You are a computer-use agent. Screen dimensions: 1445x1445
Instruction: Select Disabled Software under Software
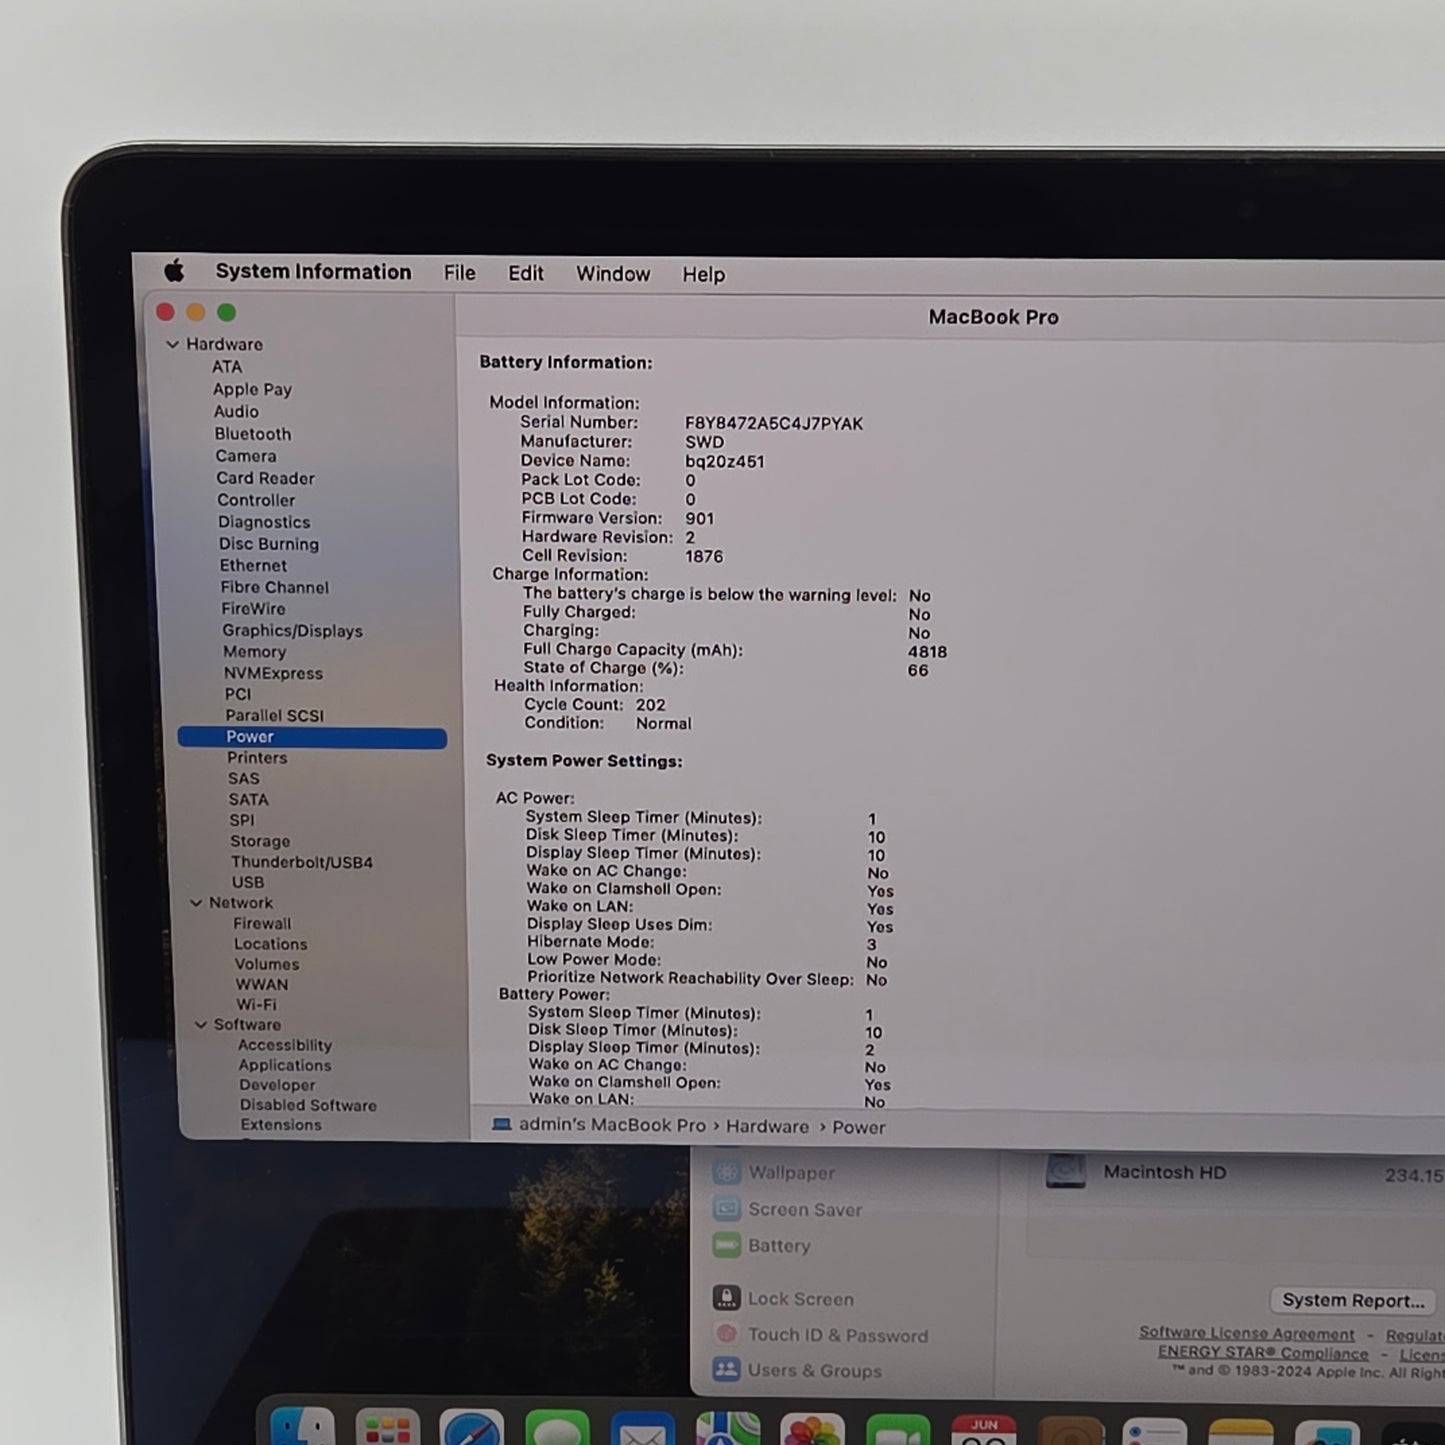[308, 1105]
